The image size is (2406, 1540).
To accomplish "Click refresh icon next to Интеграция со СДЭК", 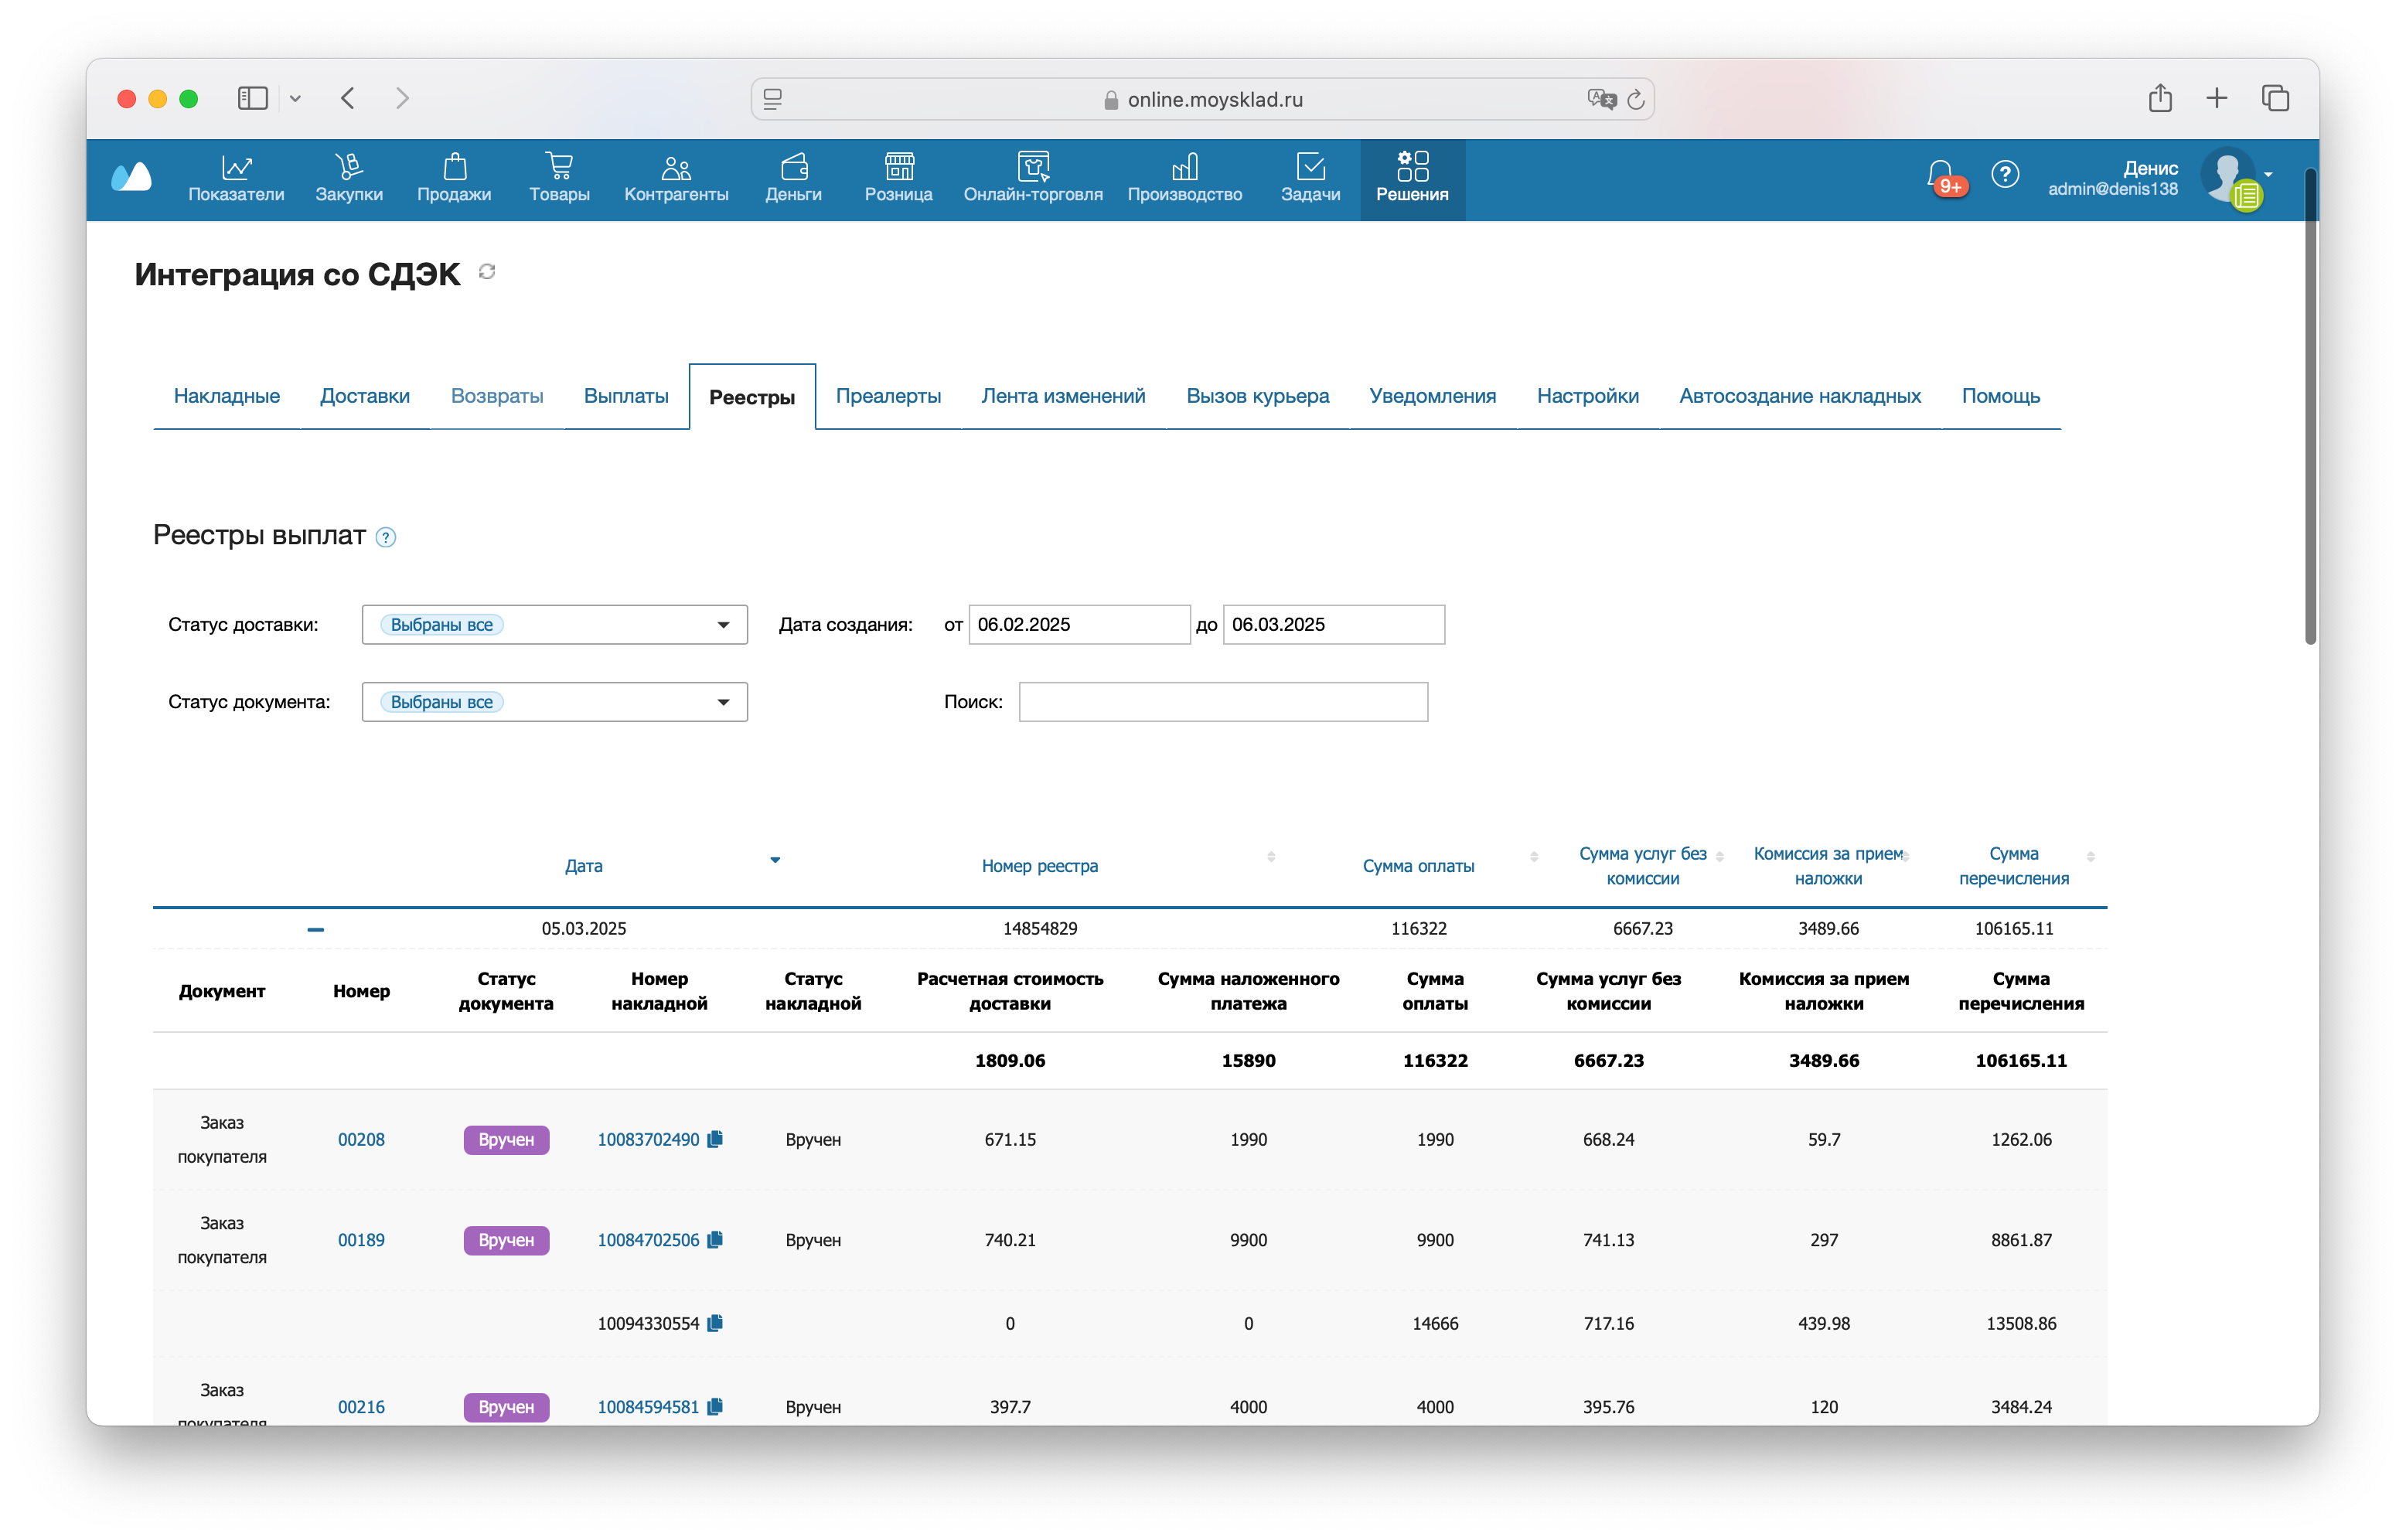I will [x=487, y=272].
